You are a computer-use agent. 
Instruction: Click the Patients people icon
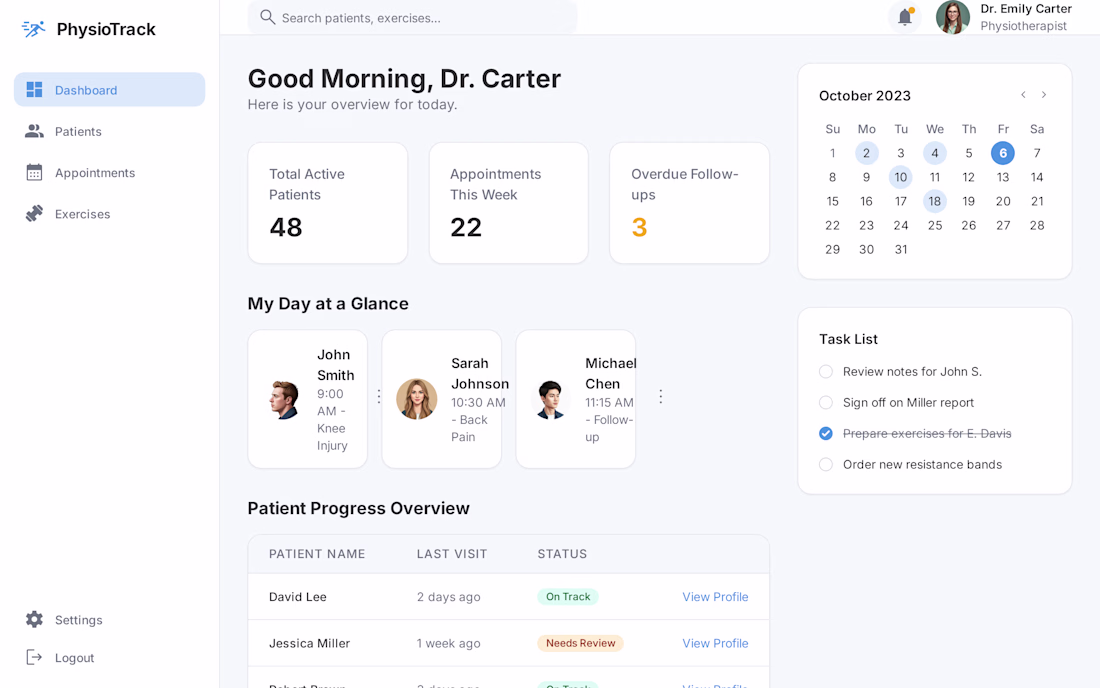point(34,131)
